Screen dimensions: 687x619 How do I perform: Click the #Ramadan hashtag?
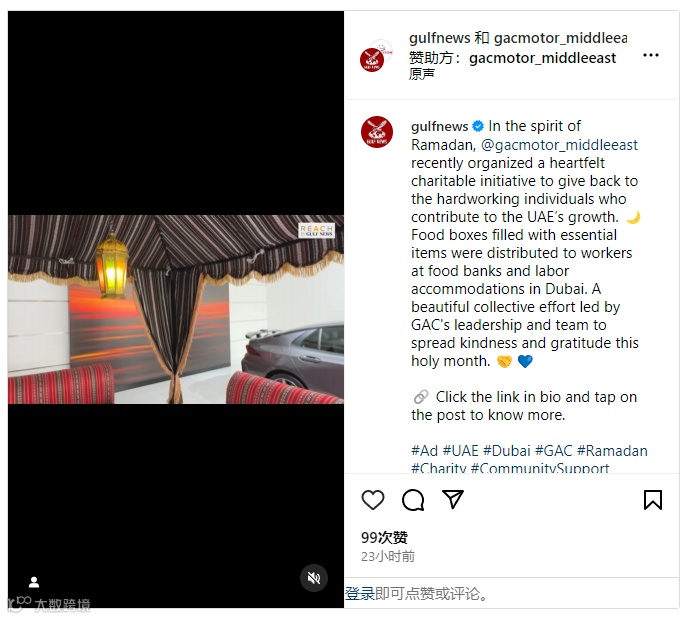click(x=612, y=450)
